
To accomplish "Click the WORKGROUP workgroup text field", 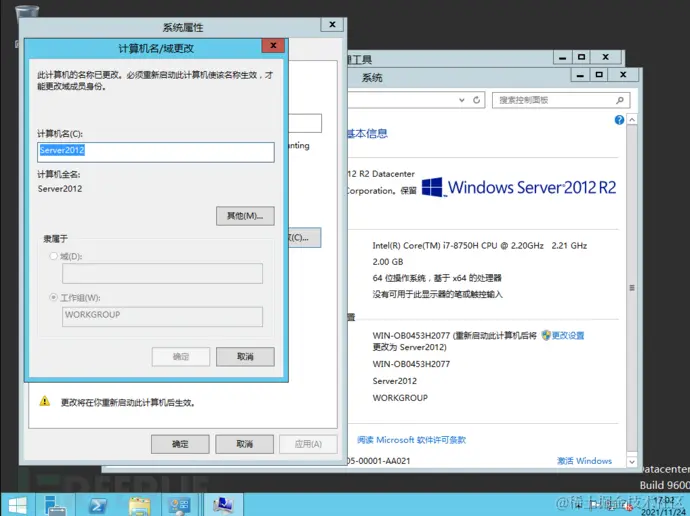I will coord(162,317).
